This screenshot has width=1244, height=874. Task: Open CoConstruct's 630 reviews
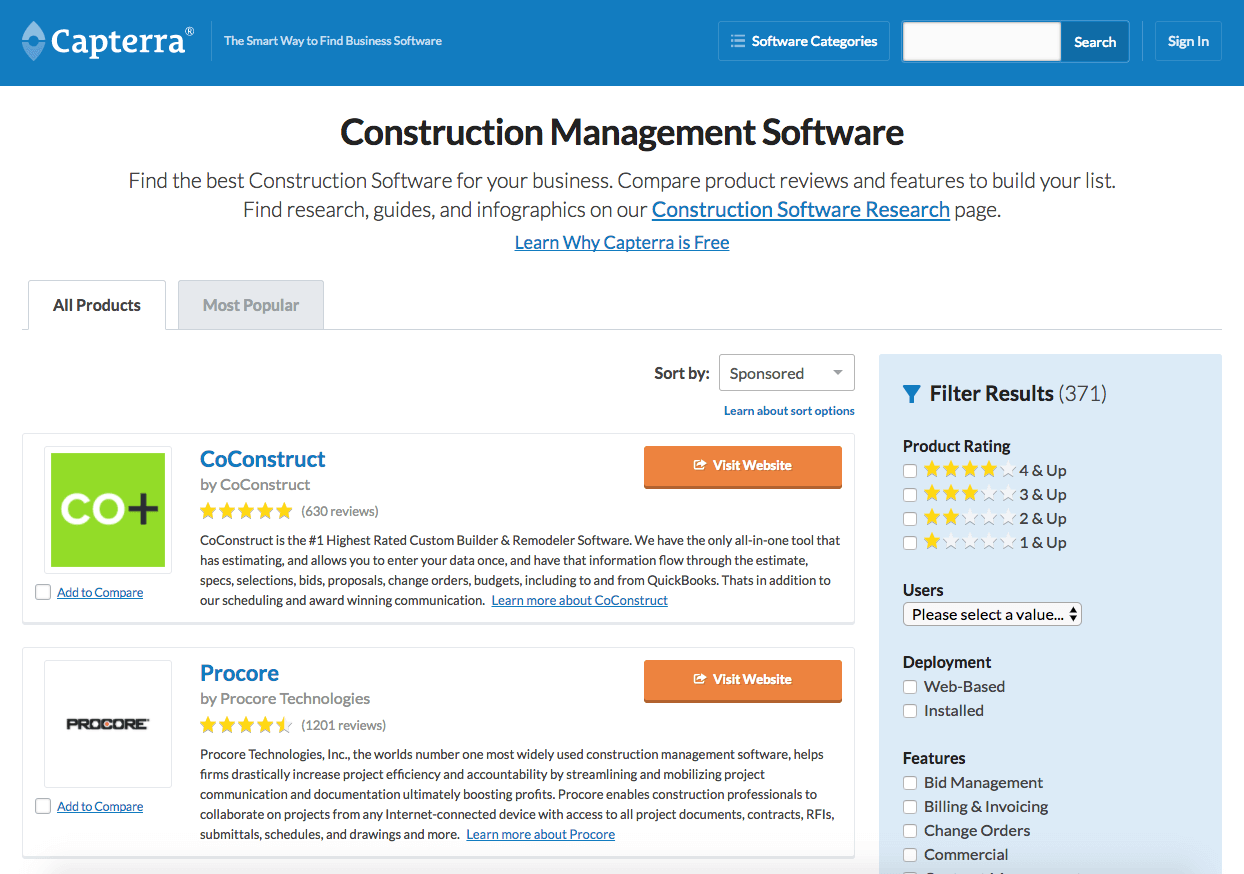pos(340,511)
